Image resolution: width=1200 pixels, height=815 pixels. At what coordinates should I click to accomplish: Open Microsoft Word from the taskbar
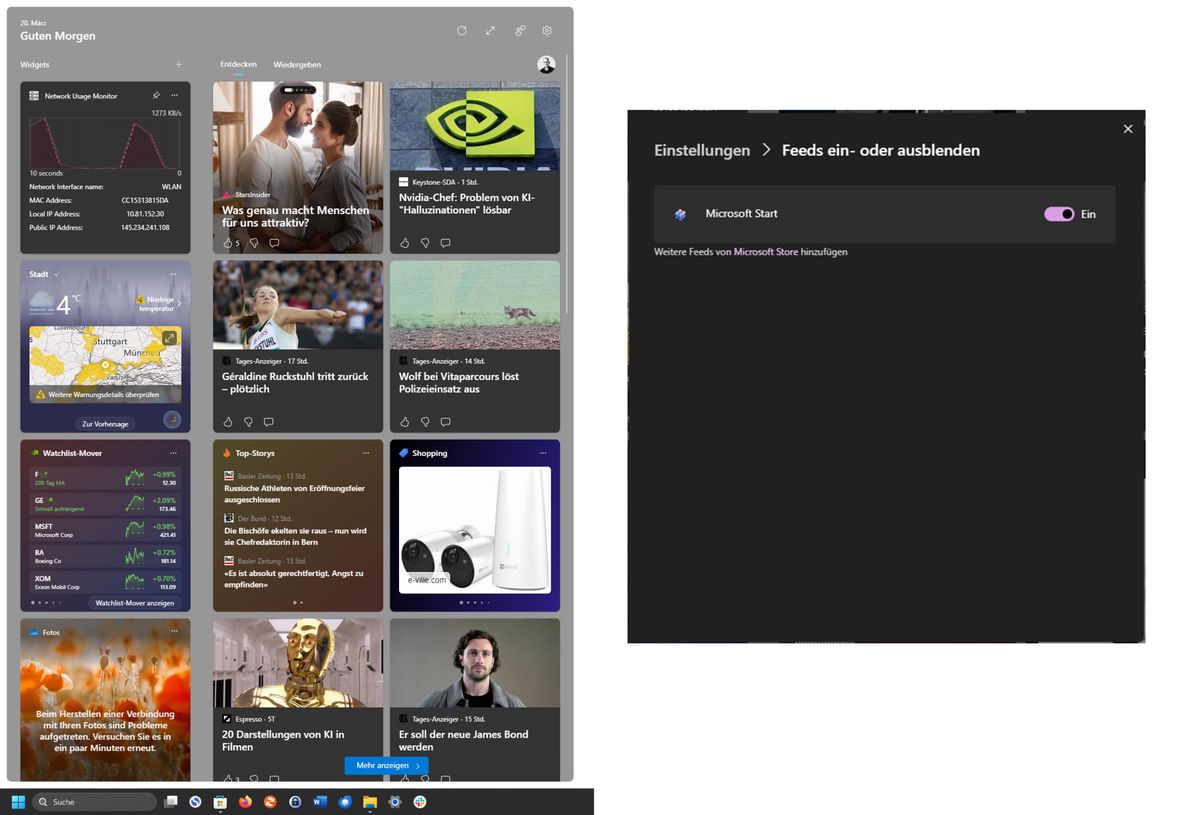[x=320, y=801]
